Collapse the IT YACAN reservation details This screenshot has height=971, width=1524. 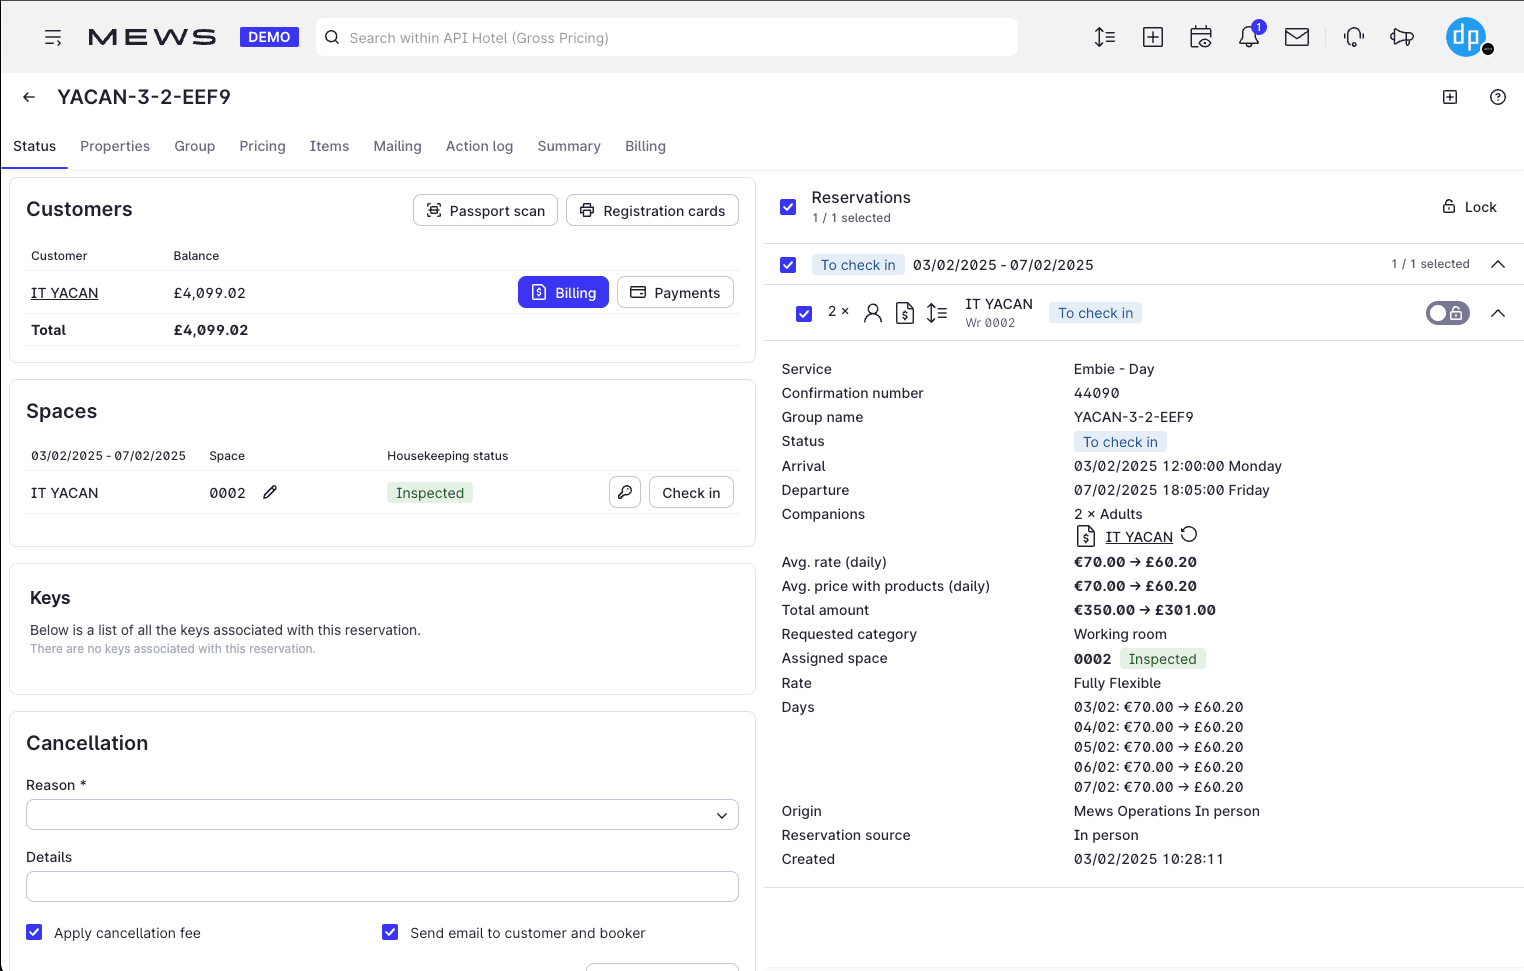click(1497, 313)
